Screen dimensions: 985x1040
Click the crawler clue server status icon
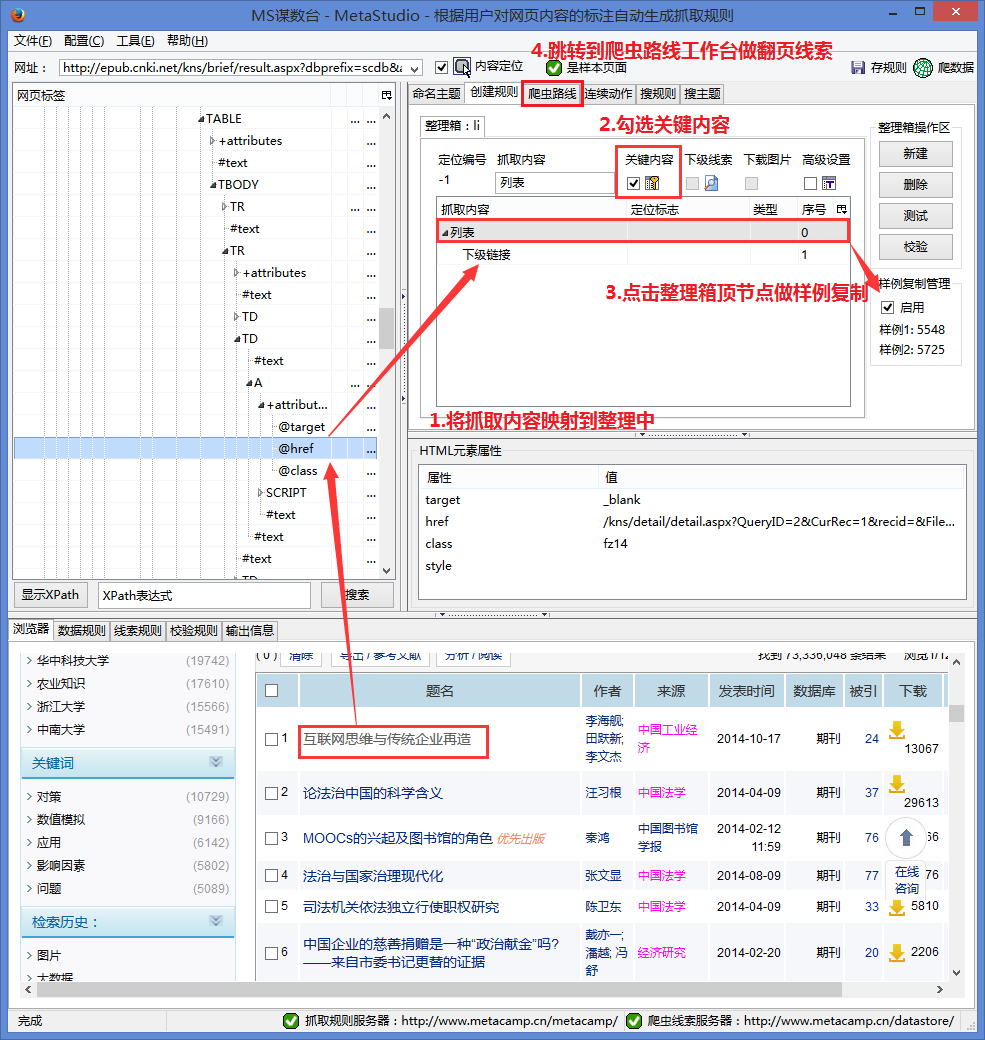coord(634,1021)
